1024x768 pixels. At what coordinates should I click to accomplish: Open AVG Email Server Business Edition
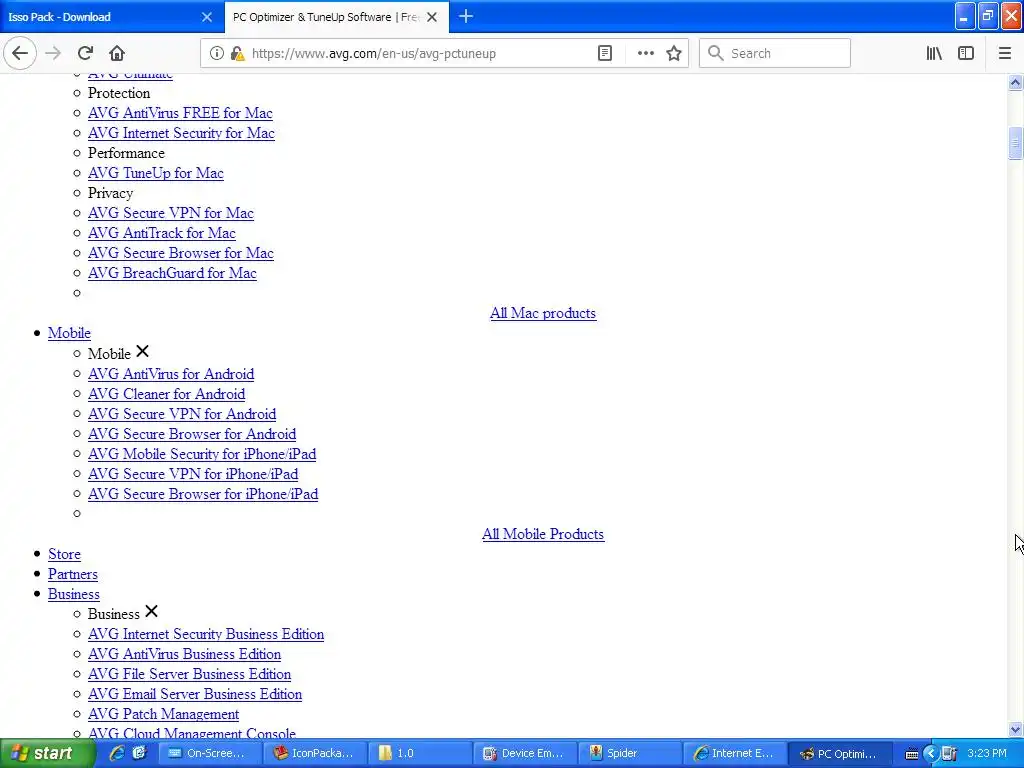195,694
